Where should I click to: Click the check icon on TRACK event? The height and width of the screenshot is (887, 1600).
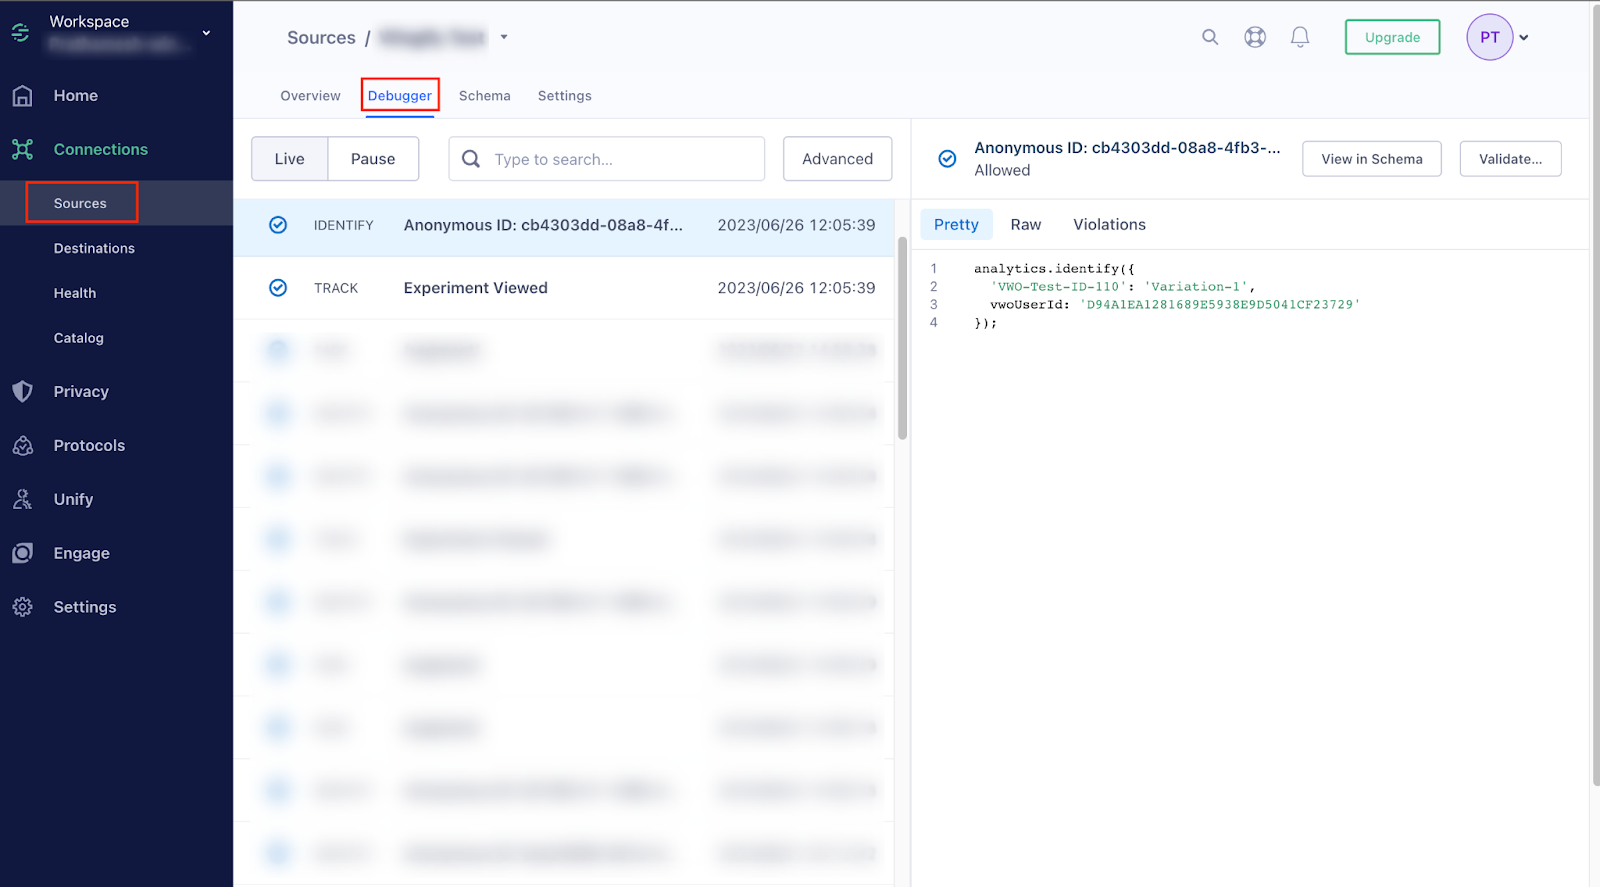[278, 288]
